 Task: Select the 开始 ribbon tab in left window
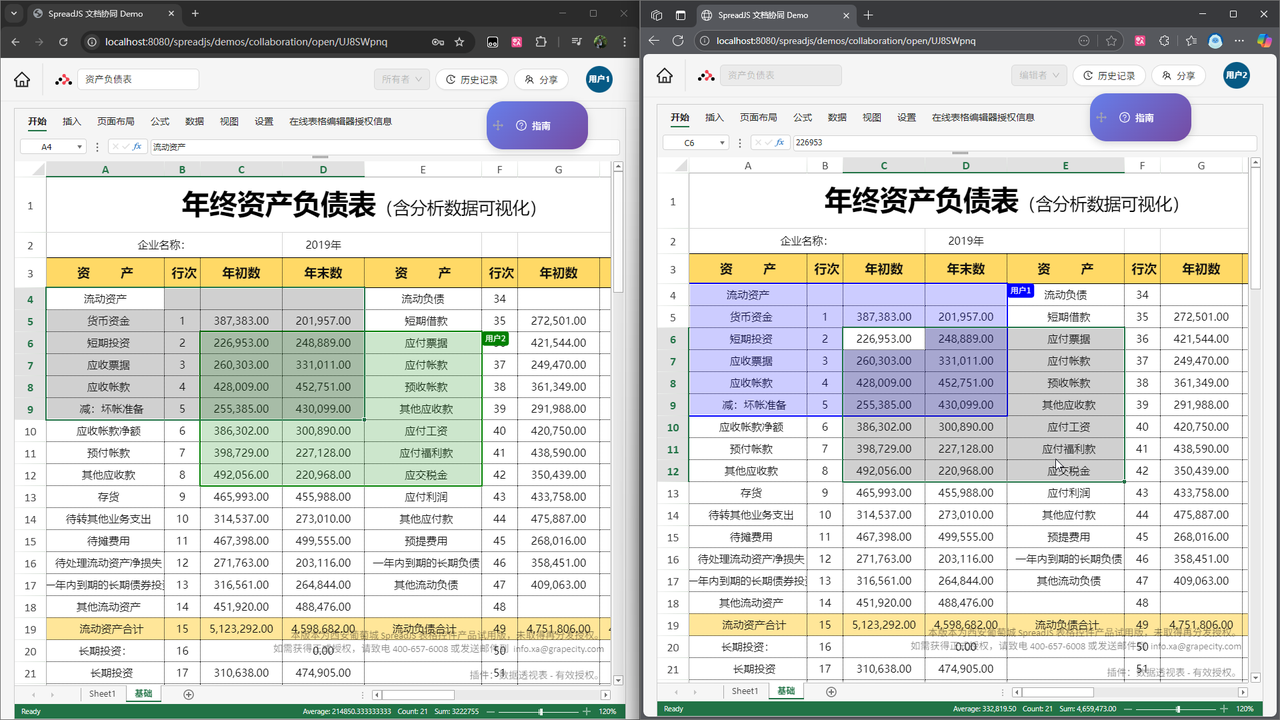[x=37, y=121]
